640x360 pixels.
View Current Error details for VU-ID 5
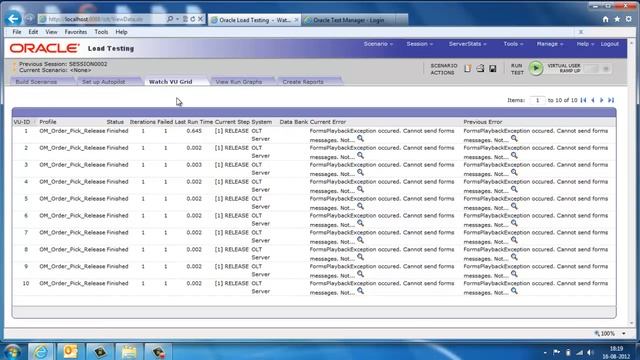[360, 207]
